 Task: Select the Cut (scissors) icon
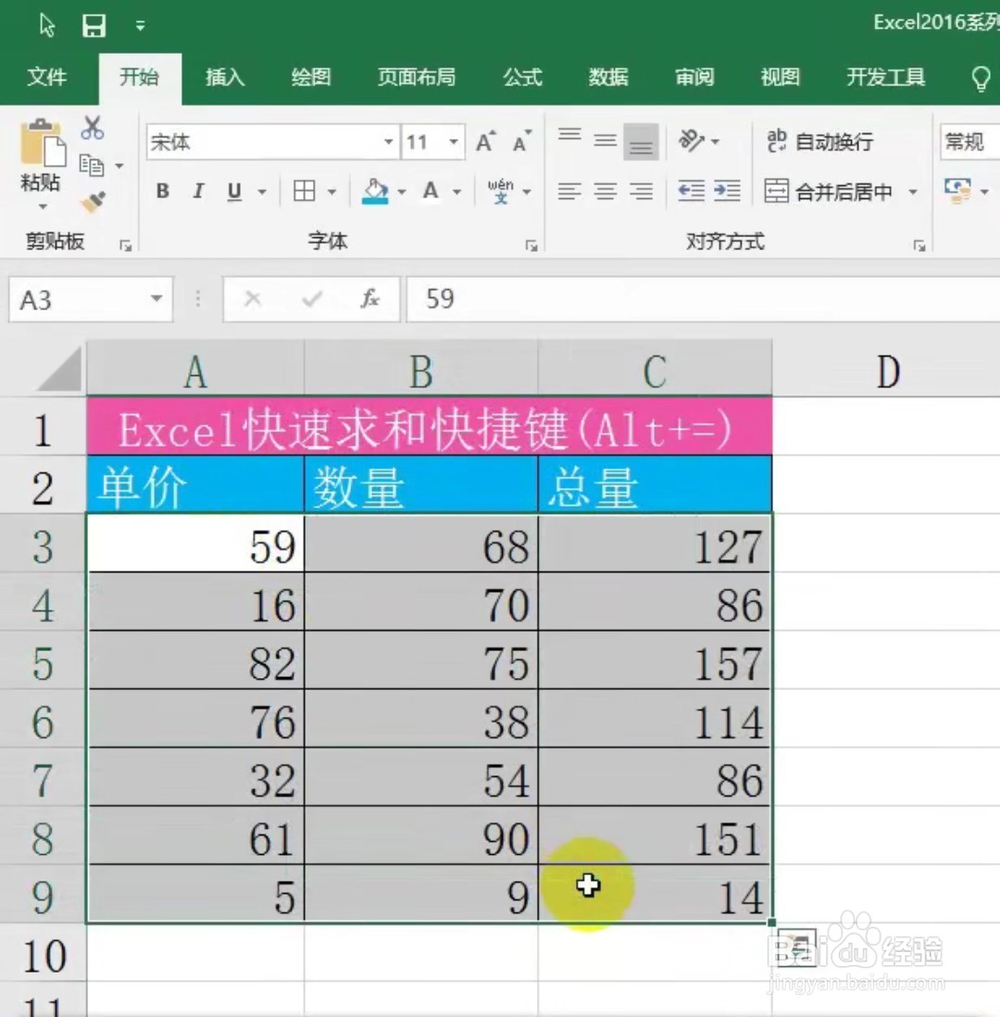(93, 127)
